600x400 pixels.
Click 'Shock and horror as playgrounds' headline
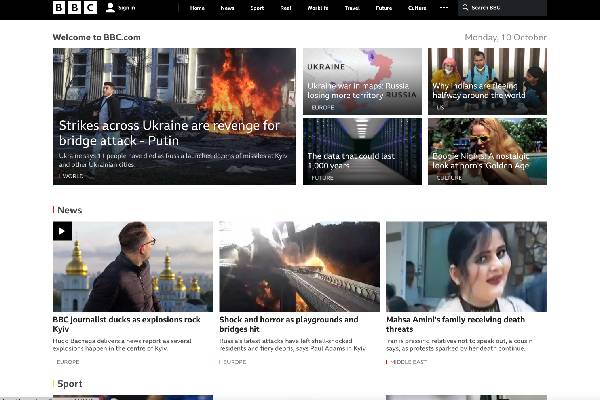tap(288, 325)
